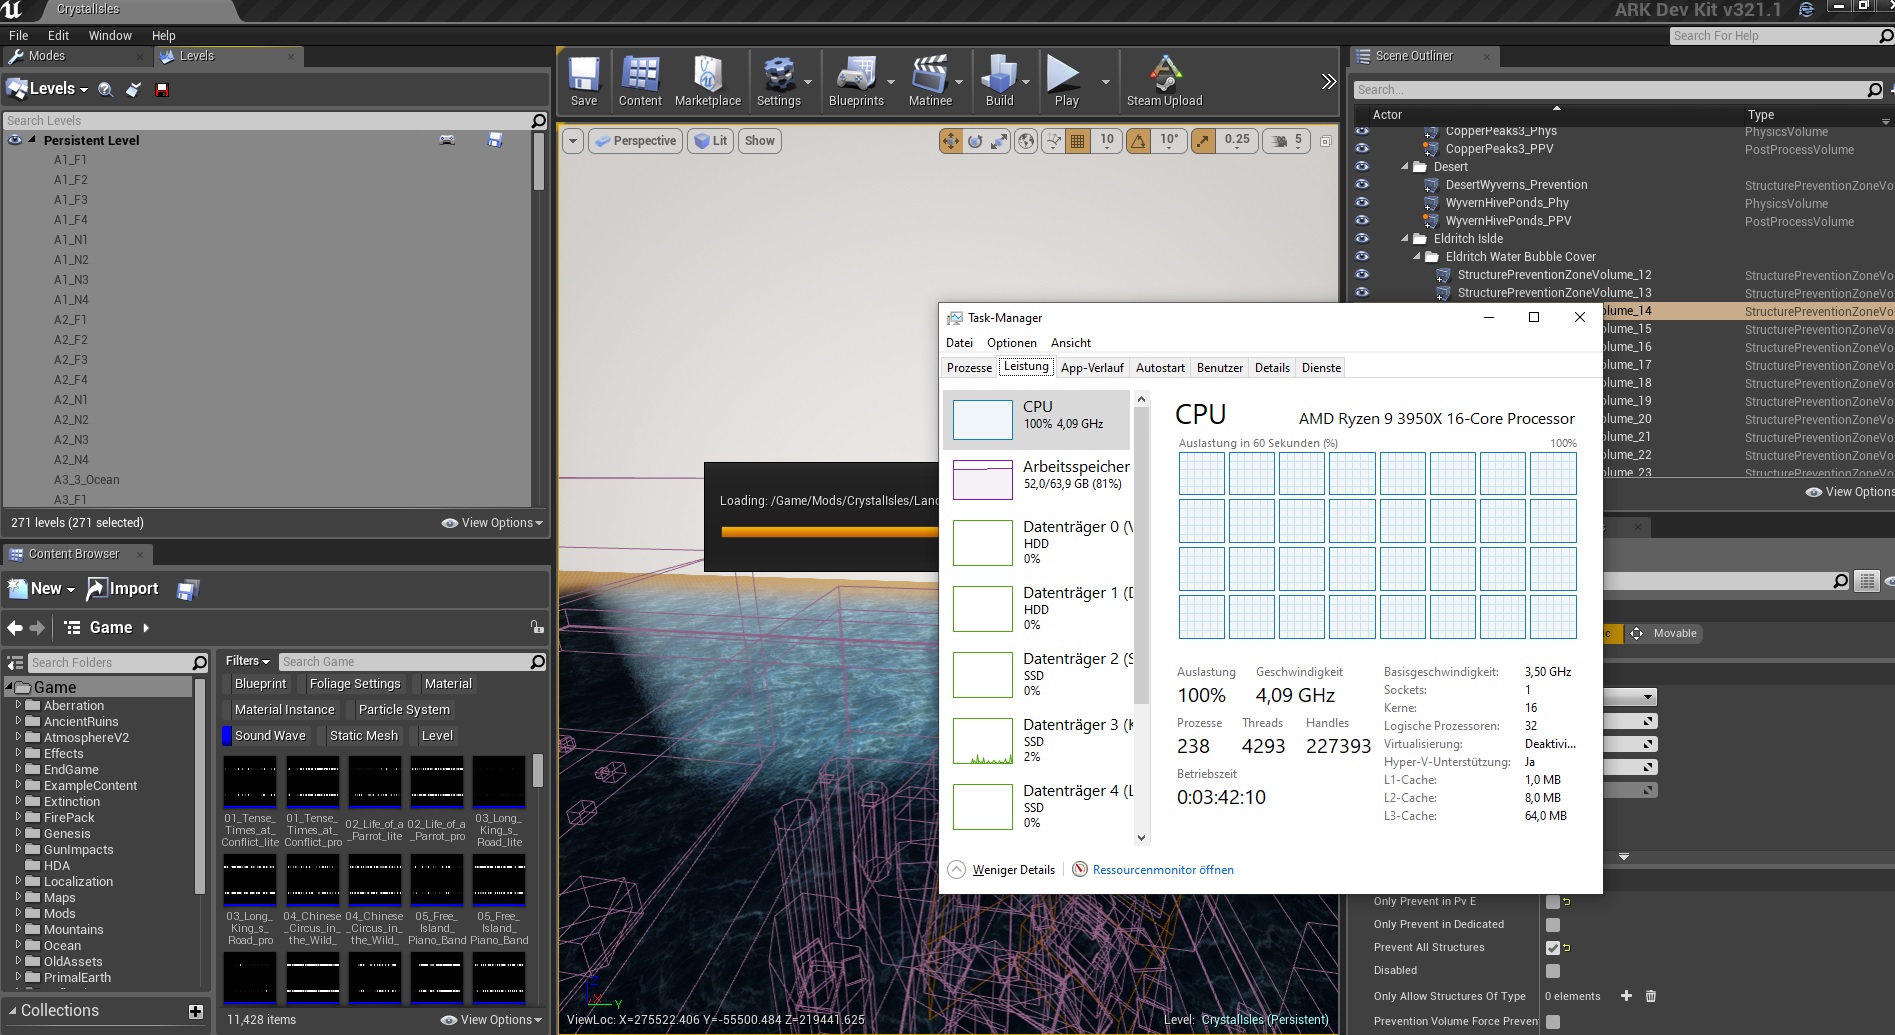
Task: Open the Marketplace from the toolbar
Action: point(708,81)
